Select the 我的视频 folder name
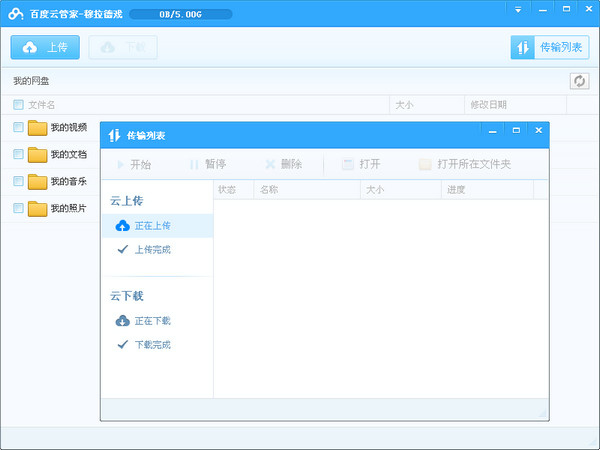The height and width of the screenshot is (450, 600). (x=69, y=127)
